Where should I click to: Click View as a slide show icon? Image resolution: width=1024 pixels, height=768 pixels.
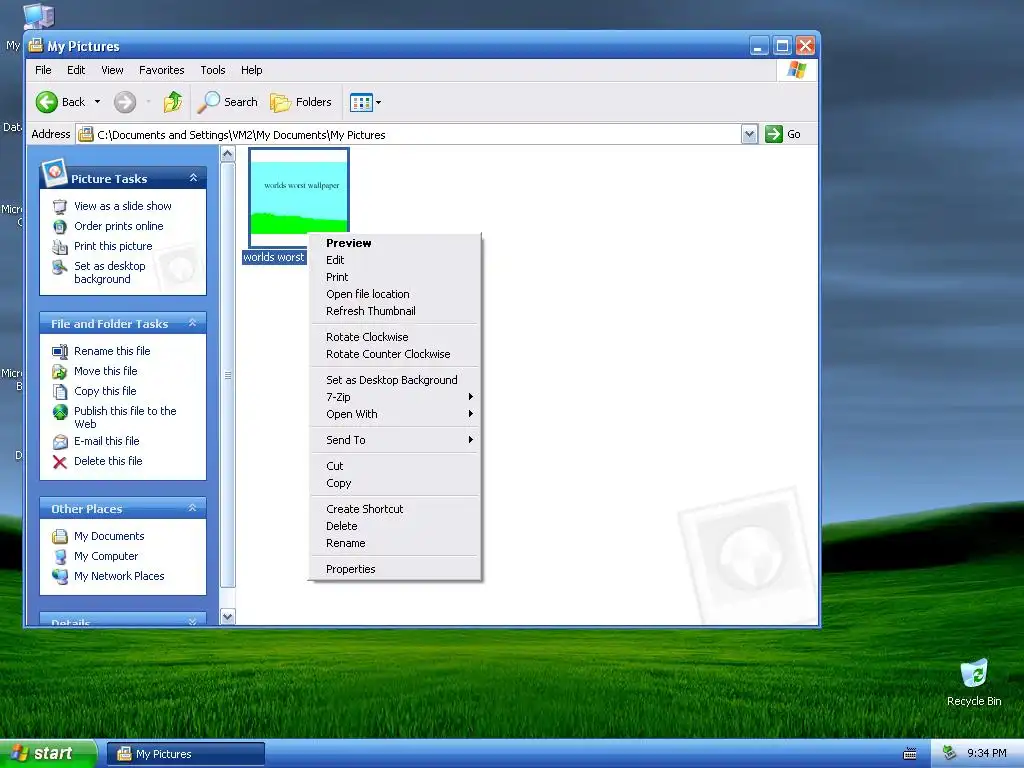59,206
